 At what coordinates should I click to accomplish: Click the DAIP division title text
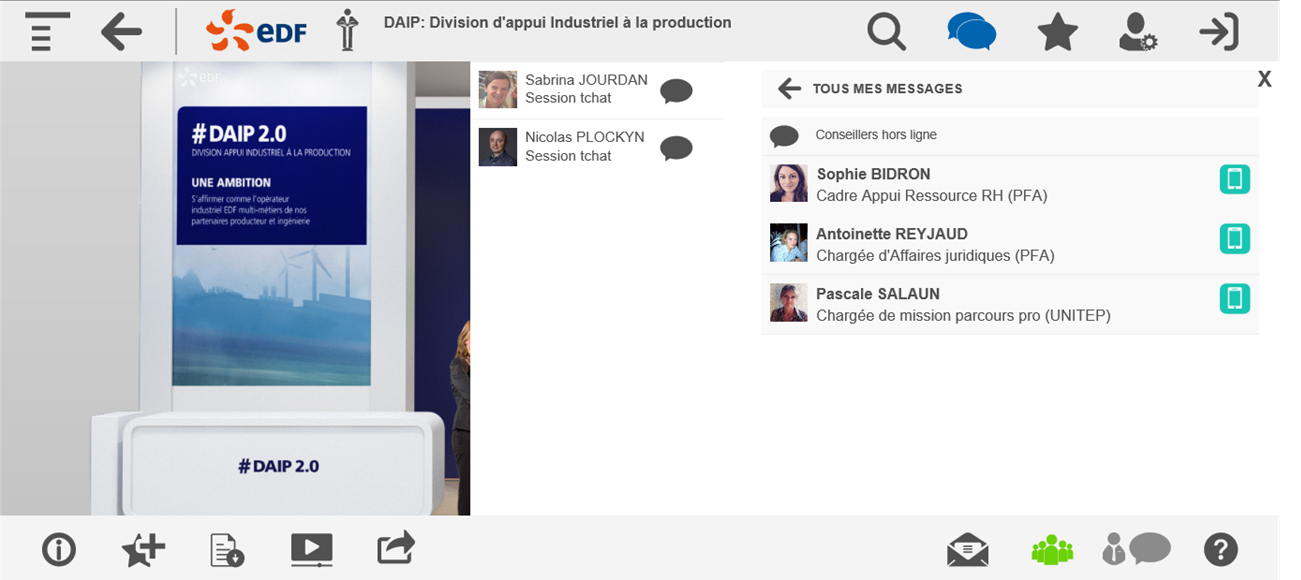(558, 22)
